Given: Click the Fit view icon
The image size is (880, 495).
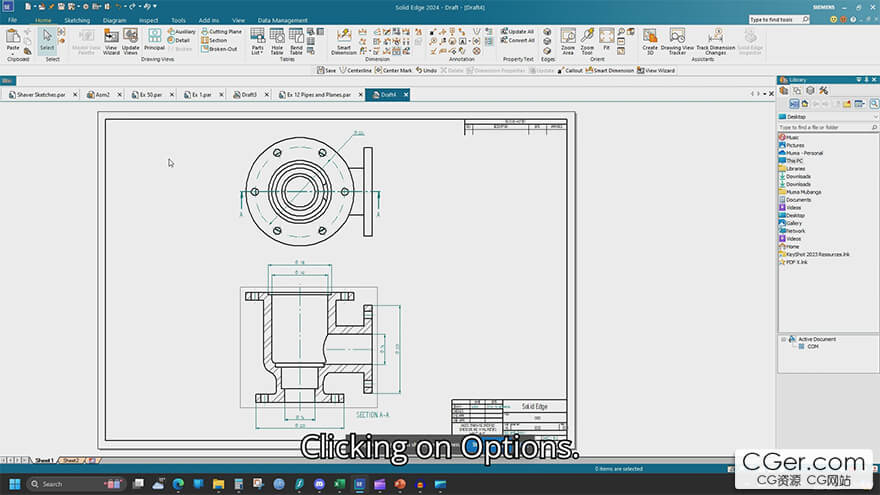Looking at the screenshot, I should pyautogui.click(x=606, y=39).
